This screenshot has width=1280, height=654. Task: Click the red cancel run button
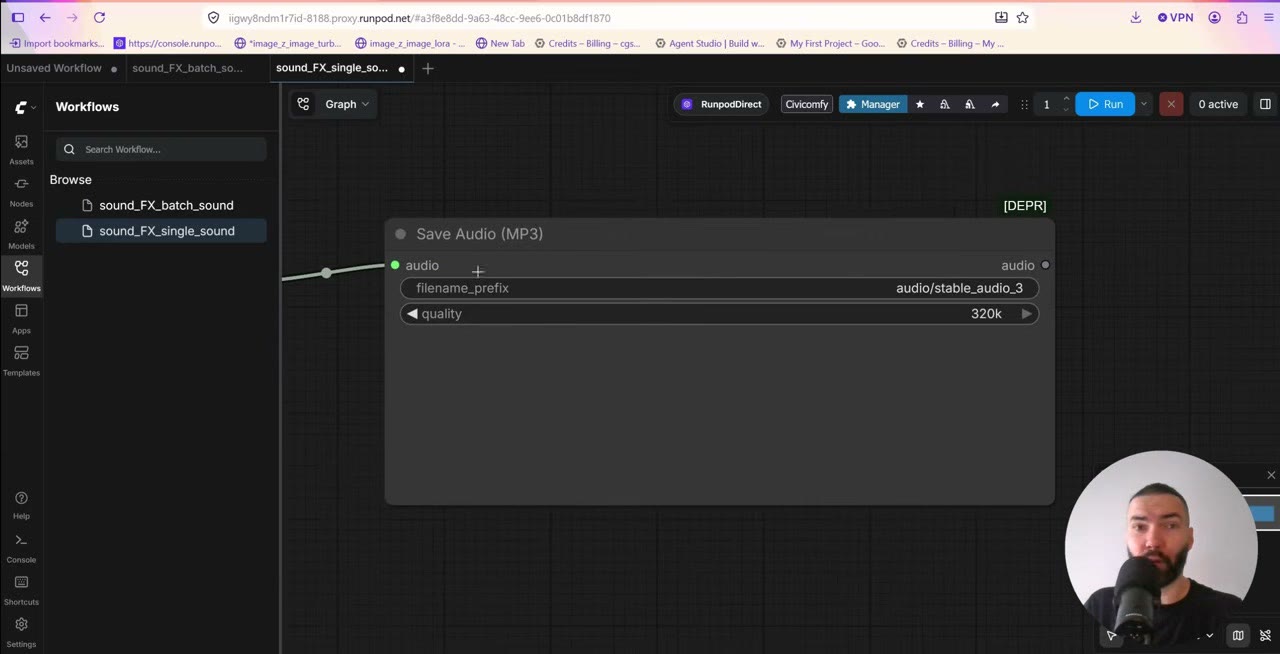[x=1171, y=104]
